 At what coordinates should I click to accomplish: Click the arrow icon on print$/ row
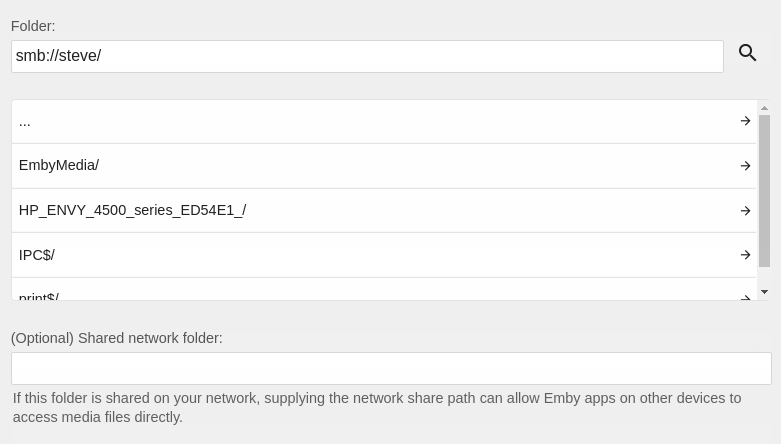(745, 296)
